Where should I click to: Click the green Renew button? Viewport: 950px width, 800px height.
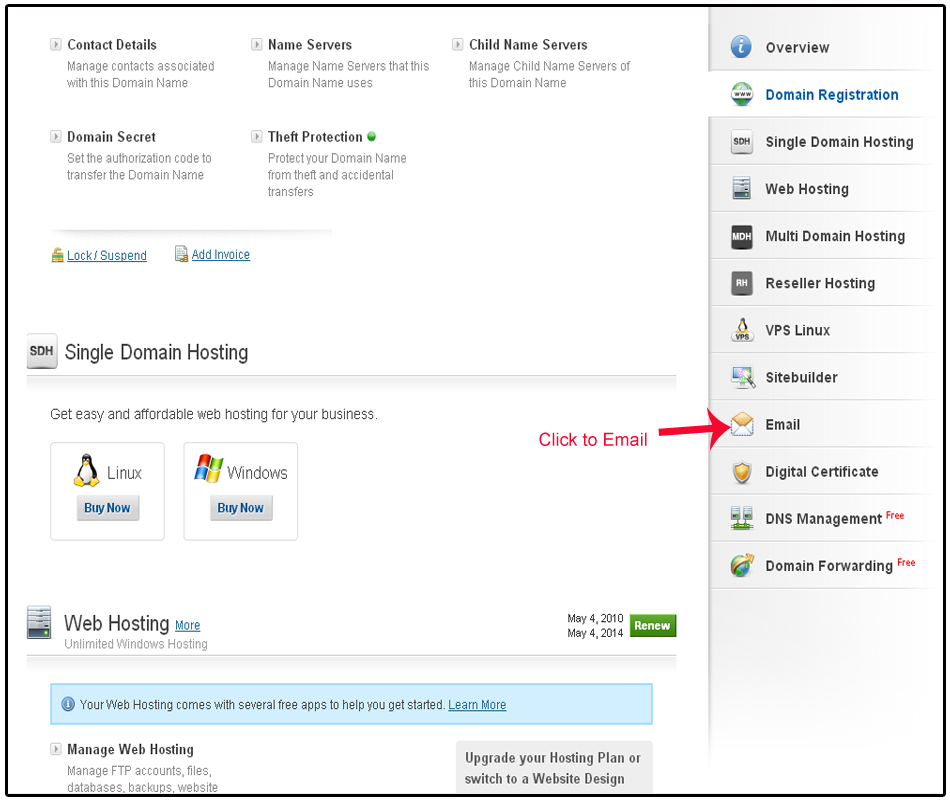[652, 626]
